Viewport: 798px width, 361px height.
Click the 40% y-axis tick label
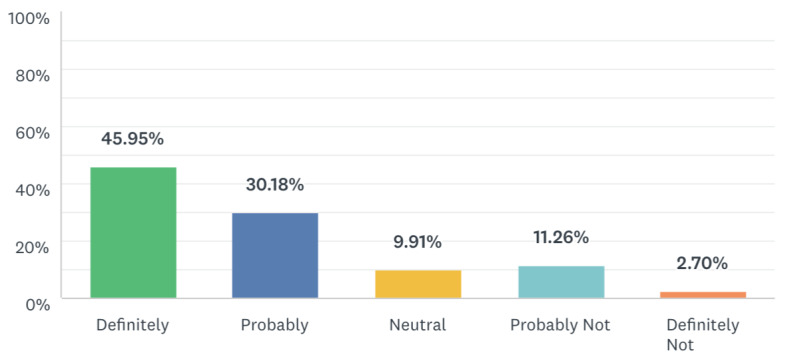(x=32, y=190)
